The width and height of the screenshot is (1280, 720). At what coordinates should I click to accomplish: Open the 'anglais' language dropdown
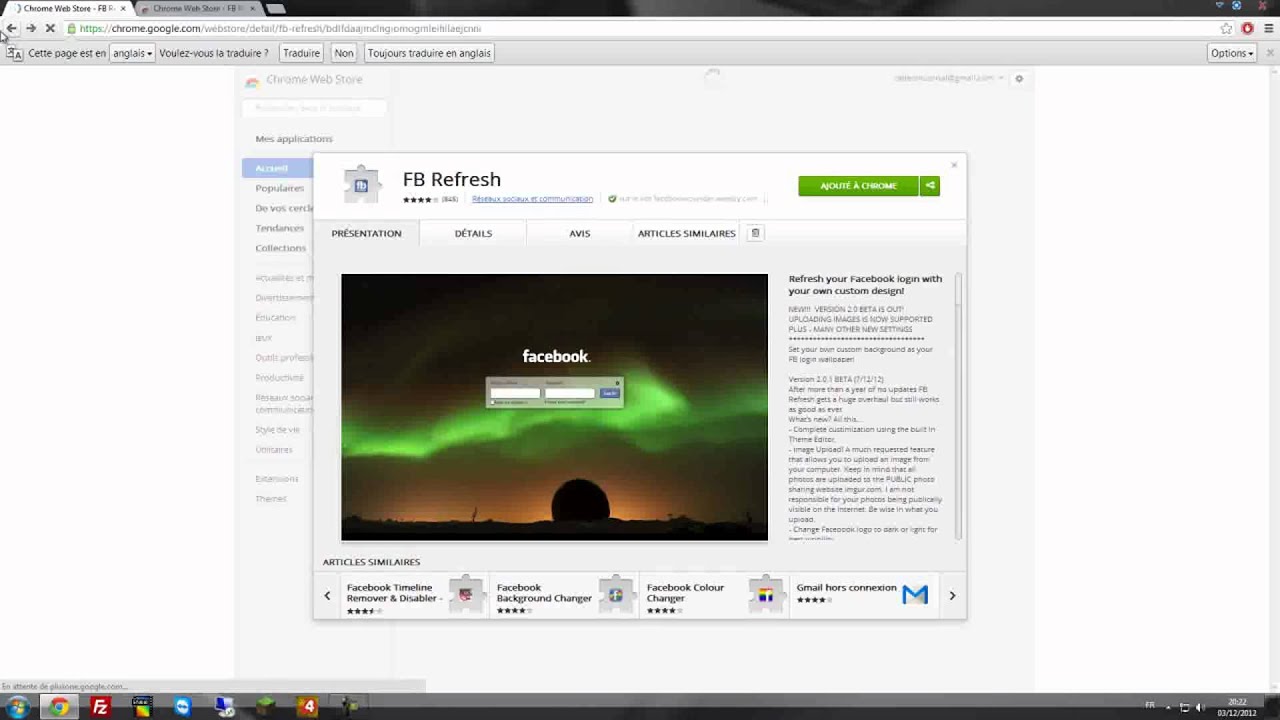(x=132, y=53)
